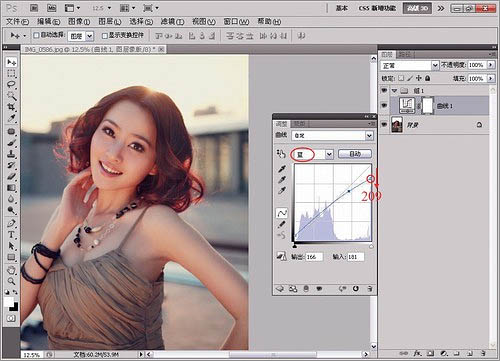Viewport: 500px width, 361px height.
Task: Select the Path Selection tool
Action: pos(11,246)
